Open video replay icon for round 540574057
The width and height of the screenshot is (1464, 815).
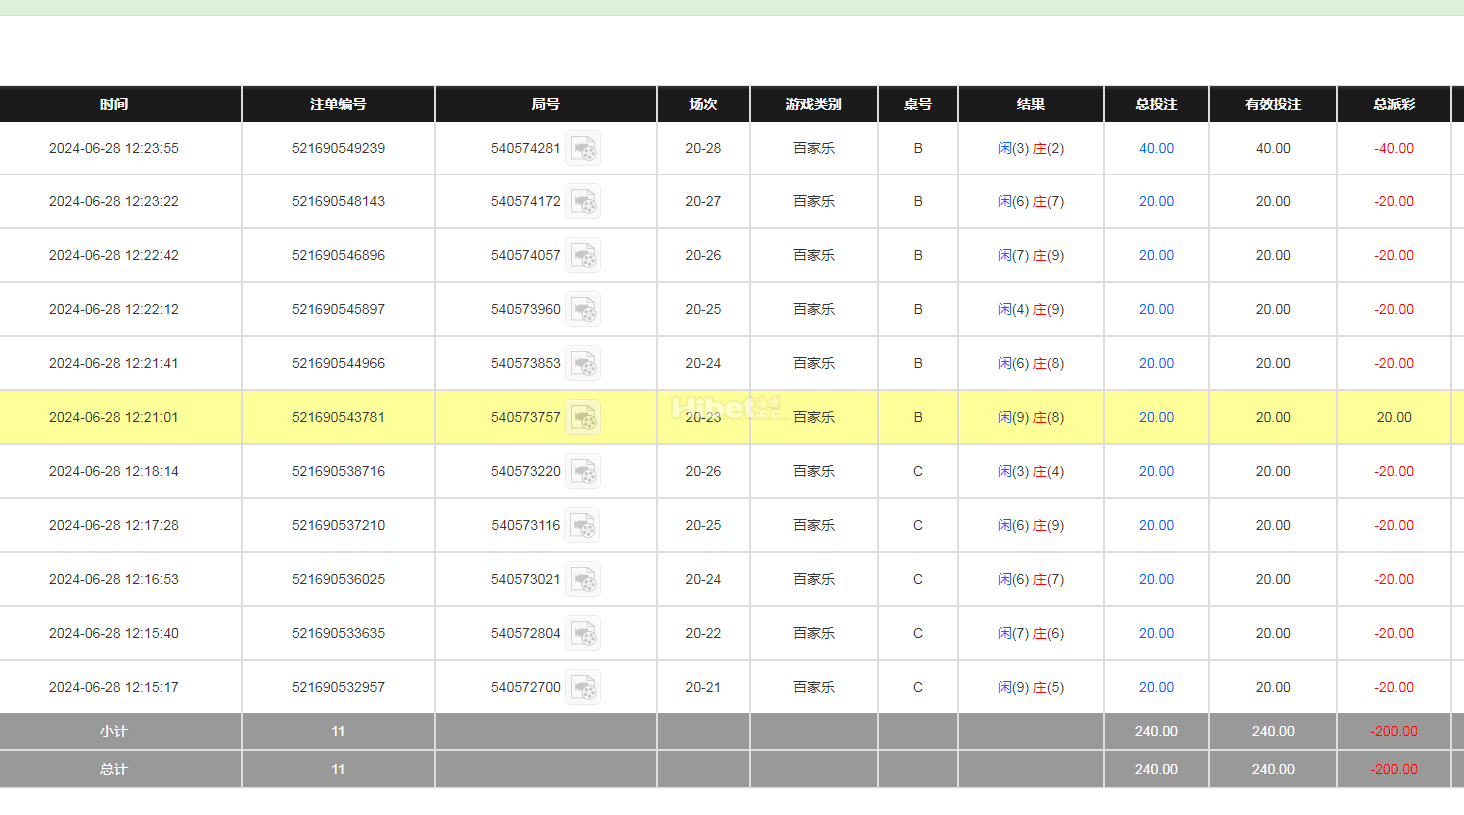(583, 255)
